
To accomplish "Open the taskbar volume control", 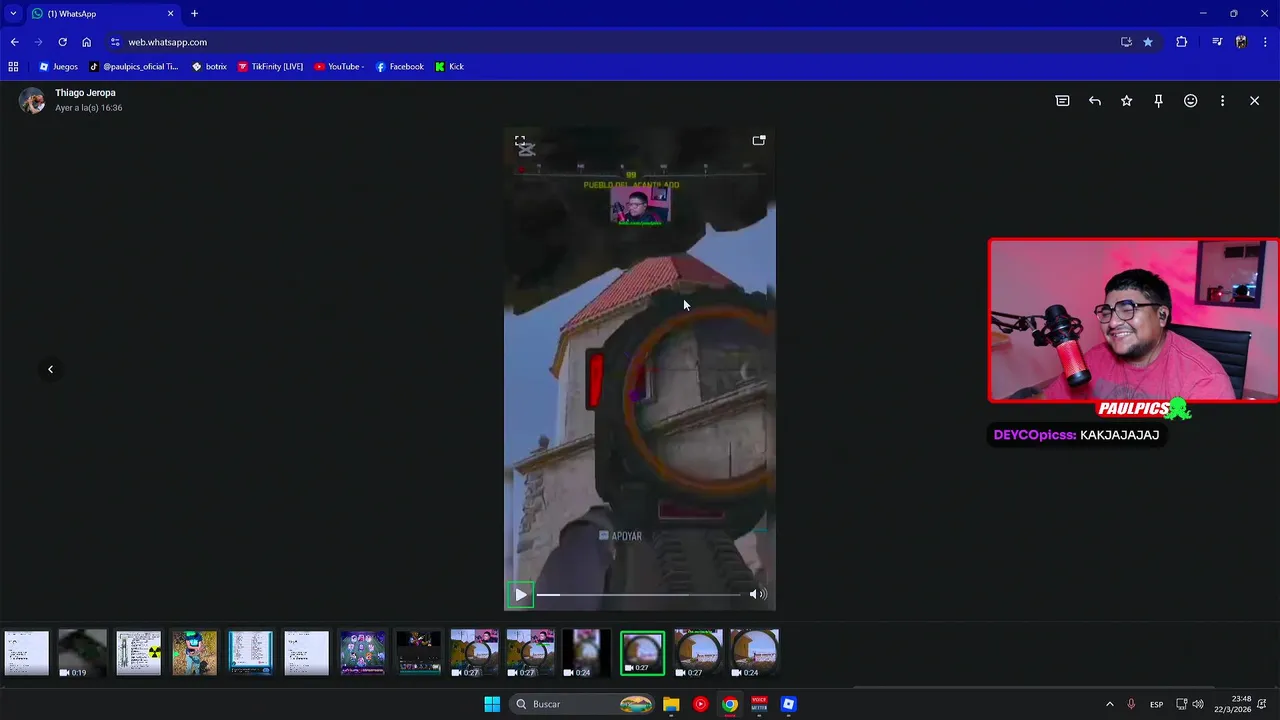I will [x=1198, y=704].
